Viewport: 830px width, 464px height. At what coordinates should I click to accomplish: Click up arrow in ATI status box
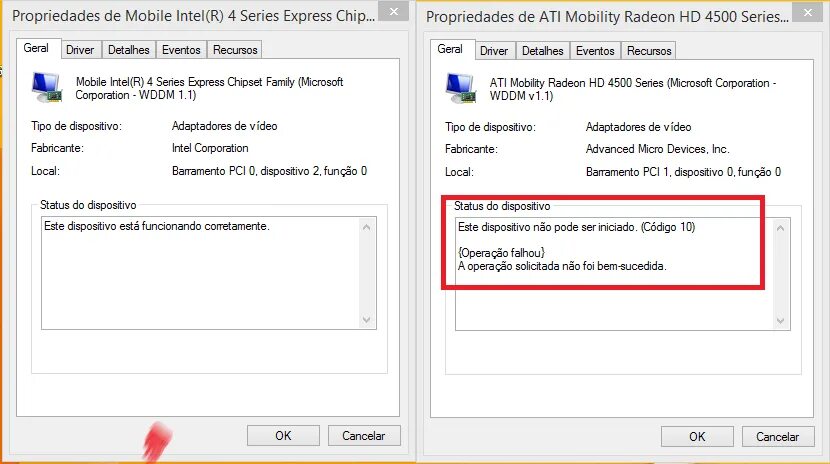(x=780, y=228)
